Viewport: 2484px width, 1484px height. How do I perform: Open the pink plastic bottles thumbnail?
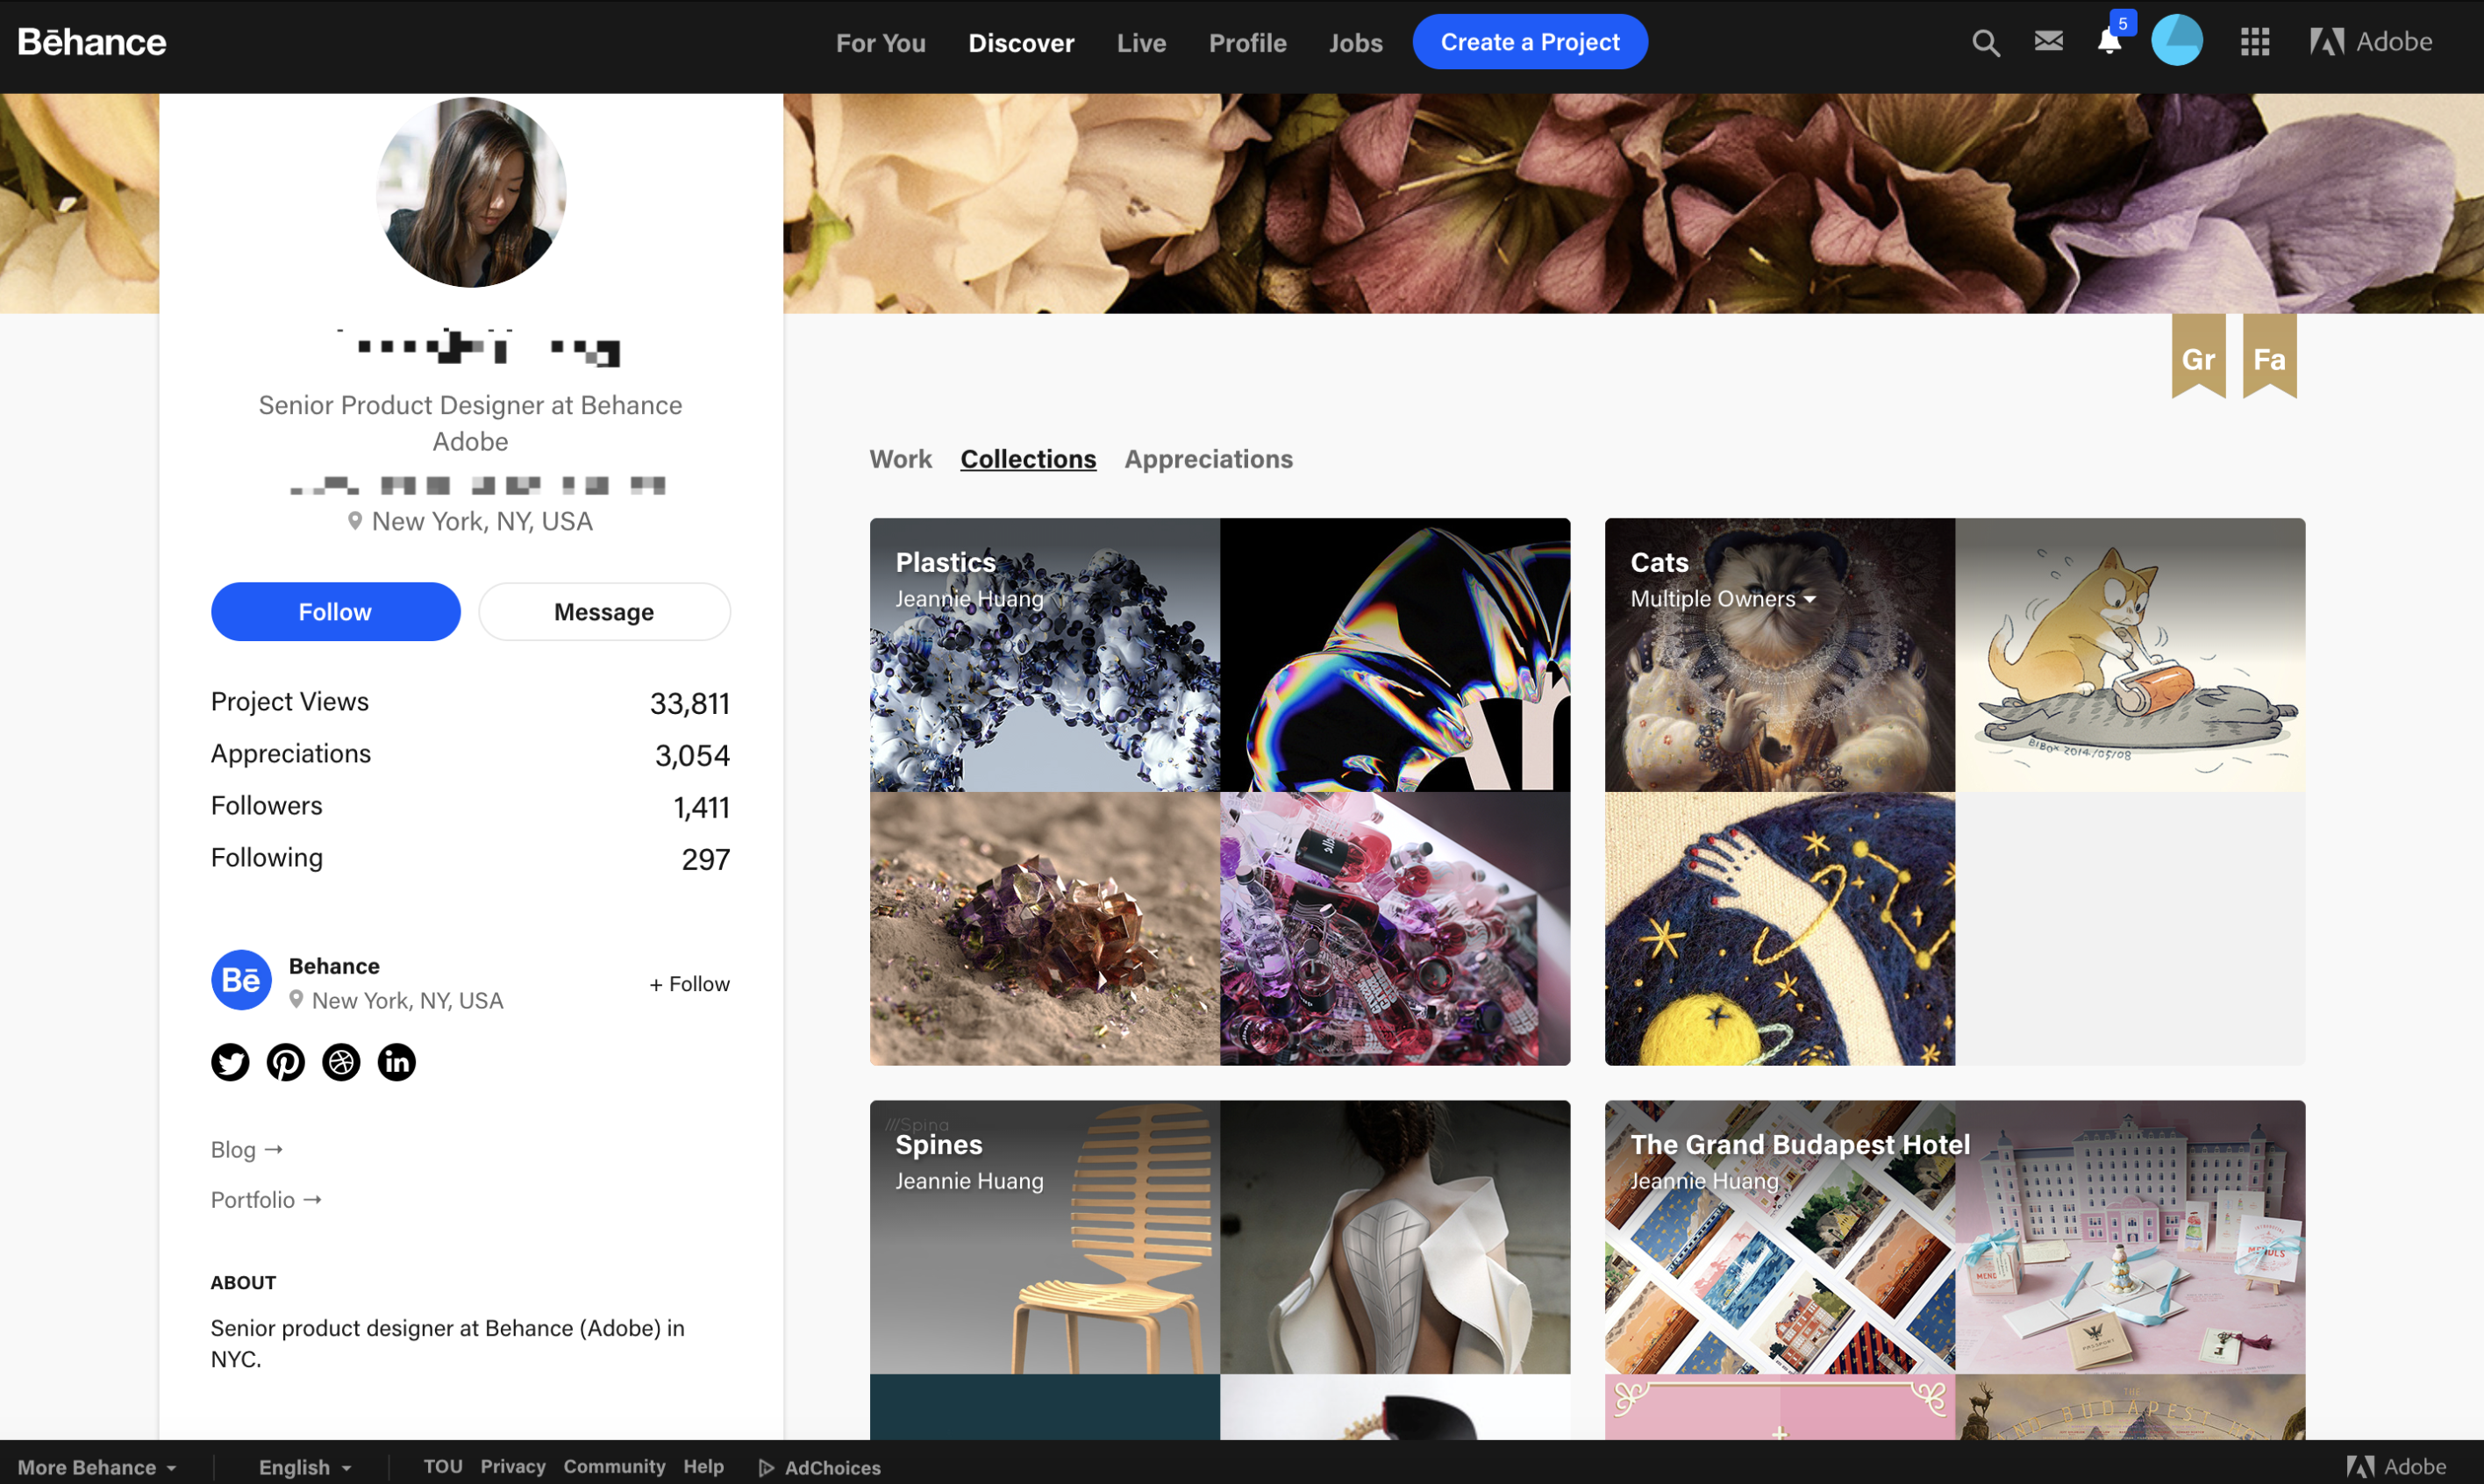(1395, 929)
